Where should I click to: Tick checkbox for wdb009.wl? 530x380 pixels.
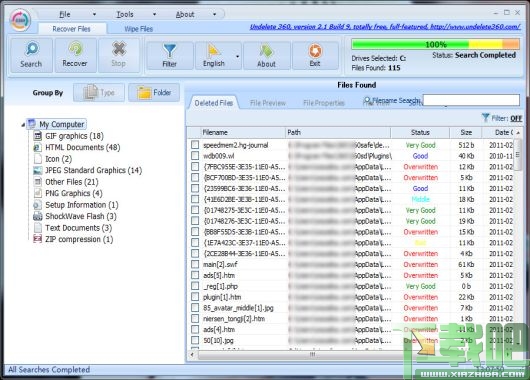click(195, 156)
